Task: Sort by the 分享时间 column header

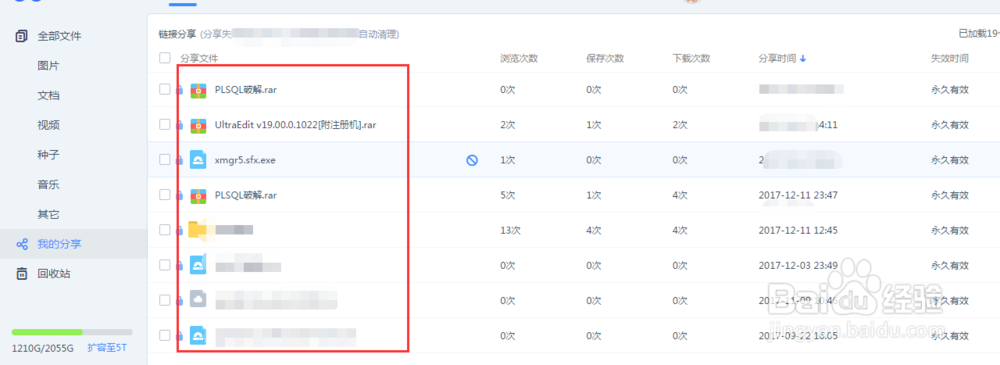Action: tap(777, 59)
